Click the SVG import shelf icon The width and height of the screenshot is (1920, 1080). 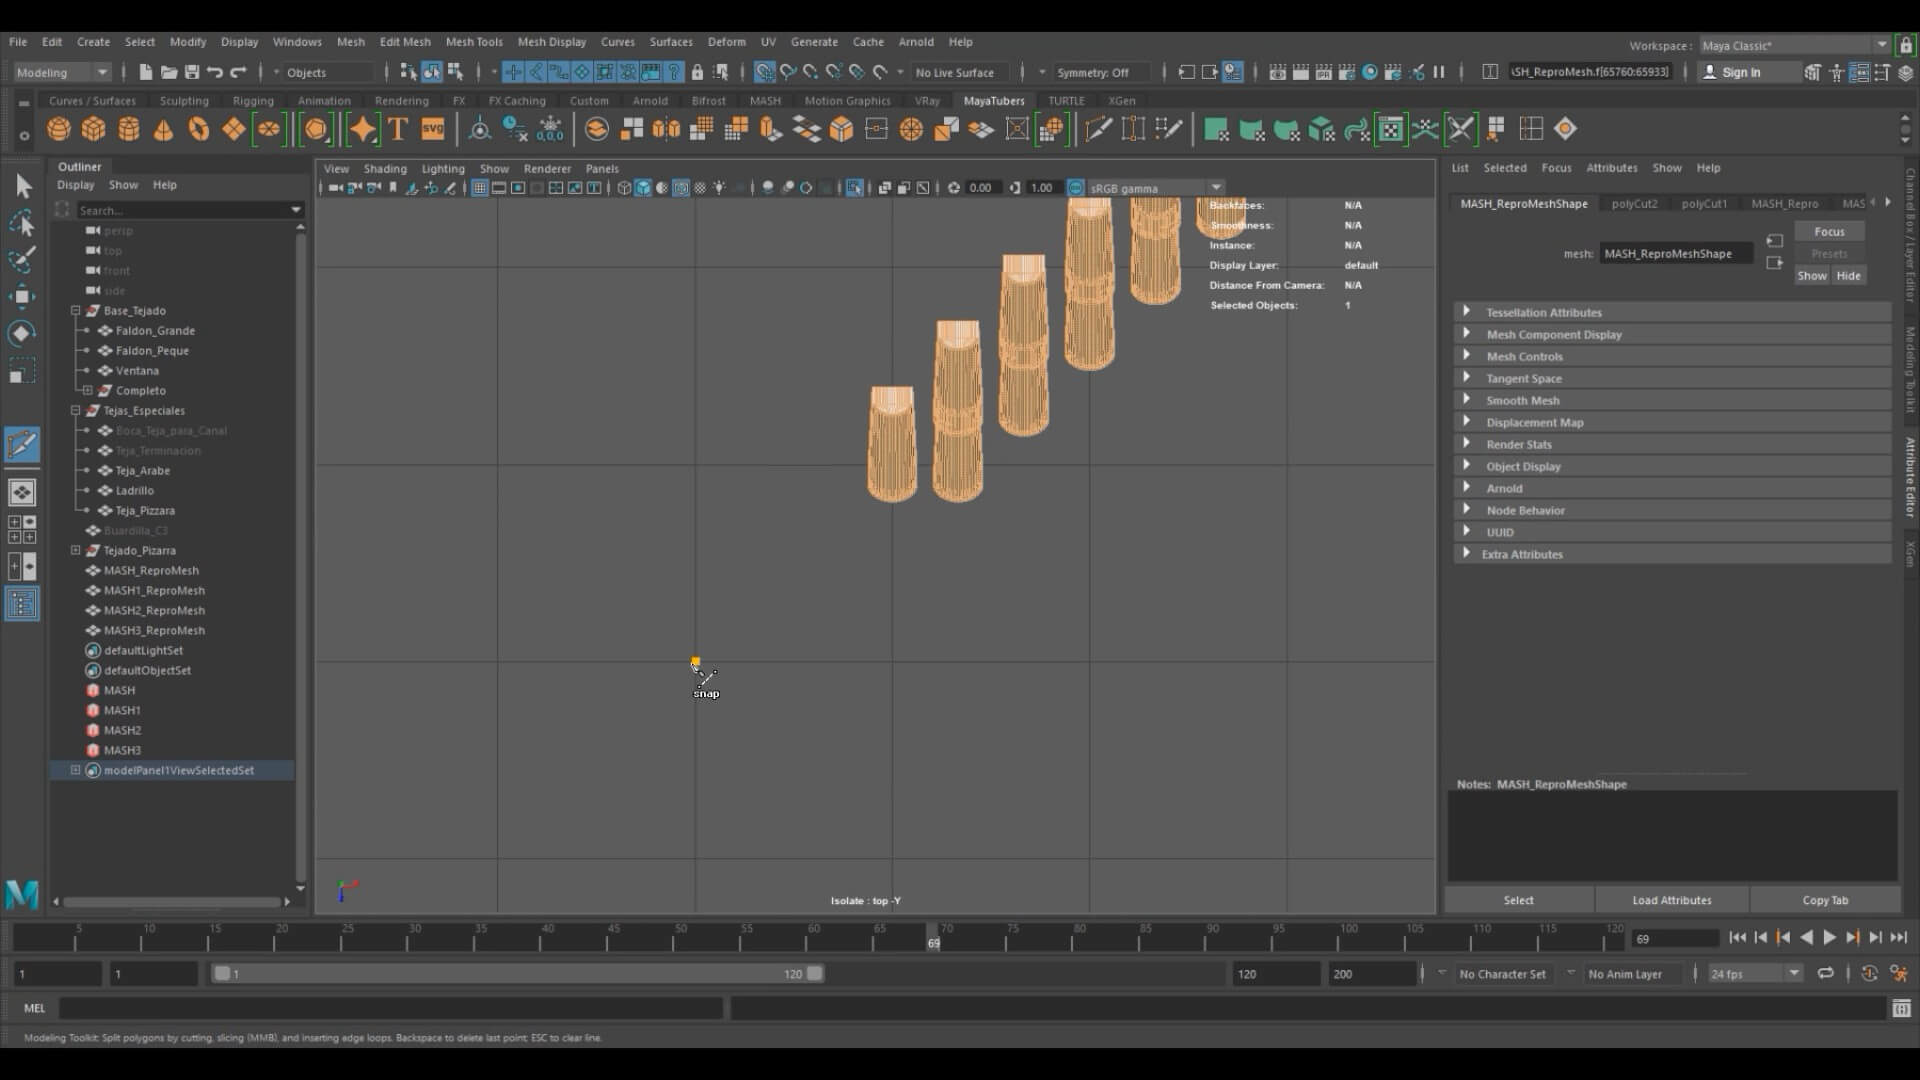pos(433,129)
